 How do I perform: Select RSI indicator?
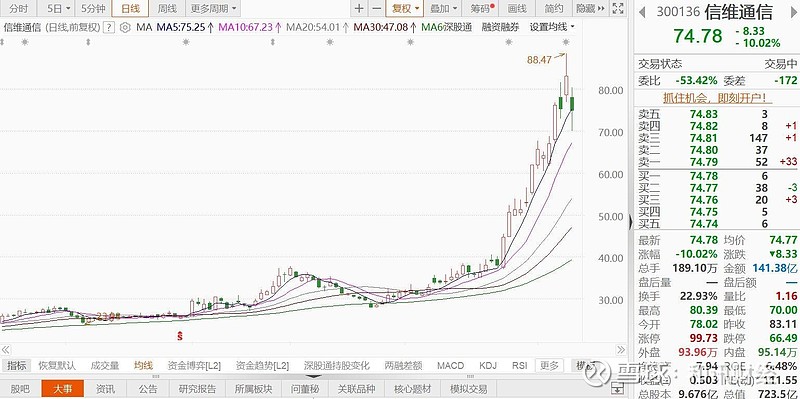(x=519, y=365)
